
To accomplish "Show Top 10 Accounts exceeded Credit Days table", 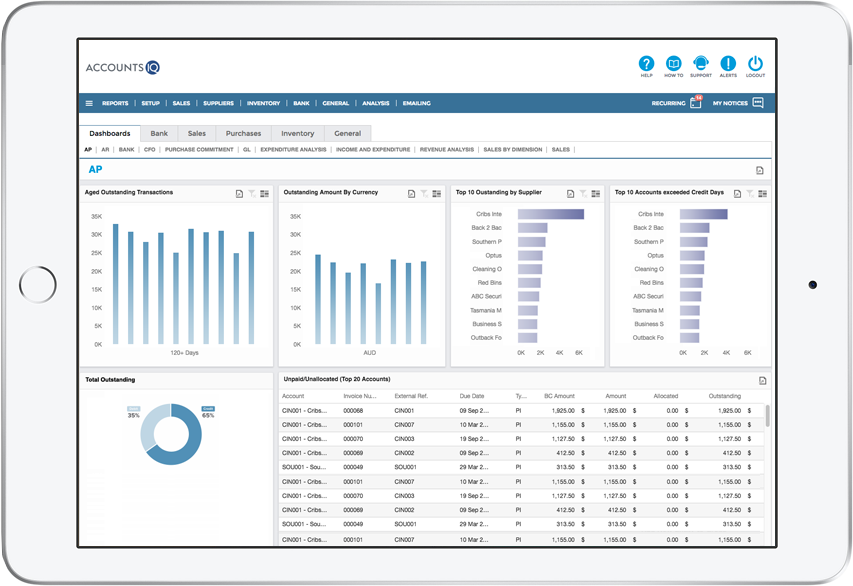I will coord(763,194).
